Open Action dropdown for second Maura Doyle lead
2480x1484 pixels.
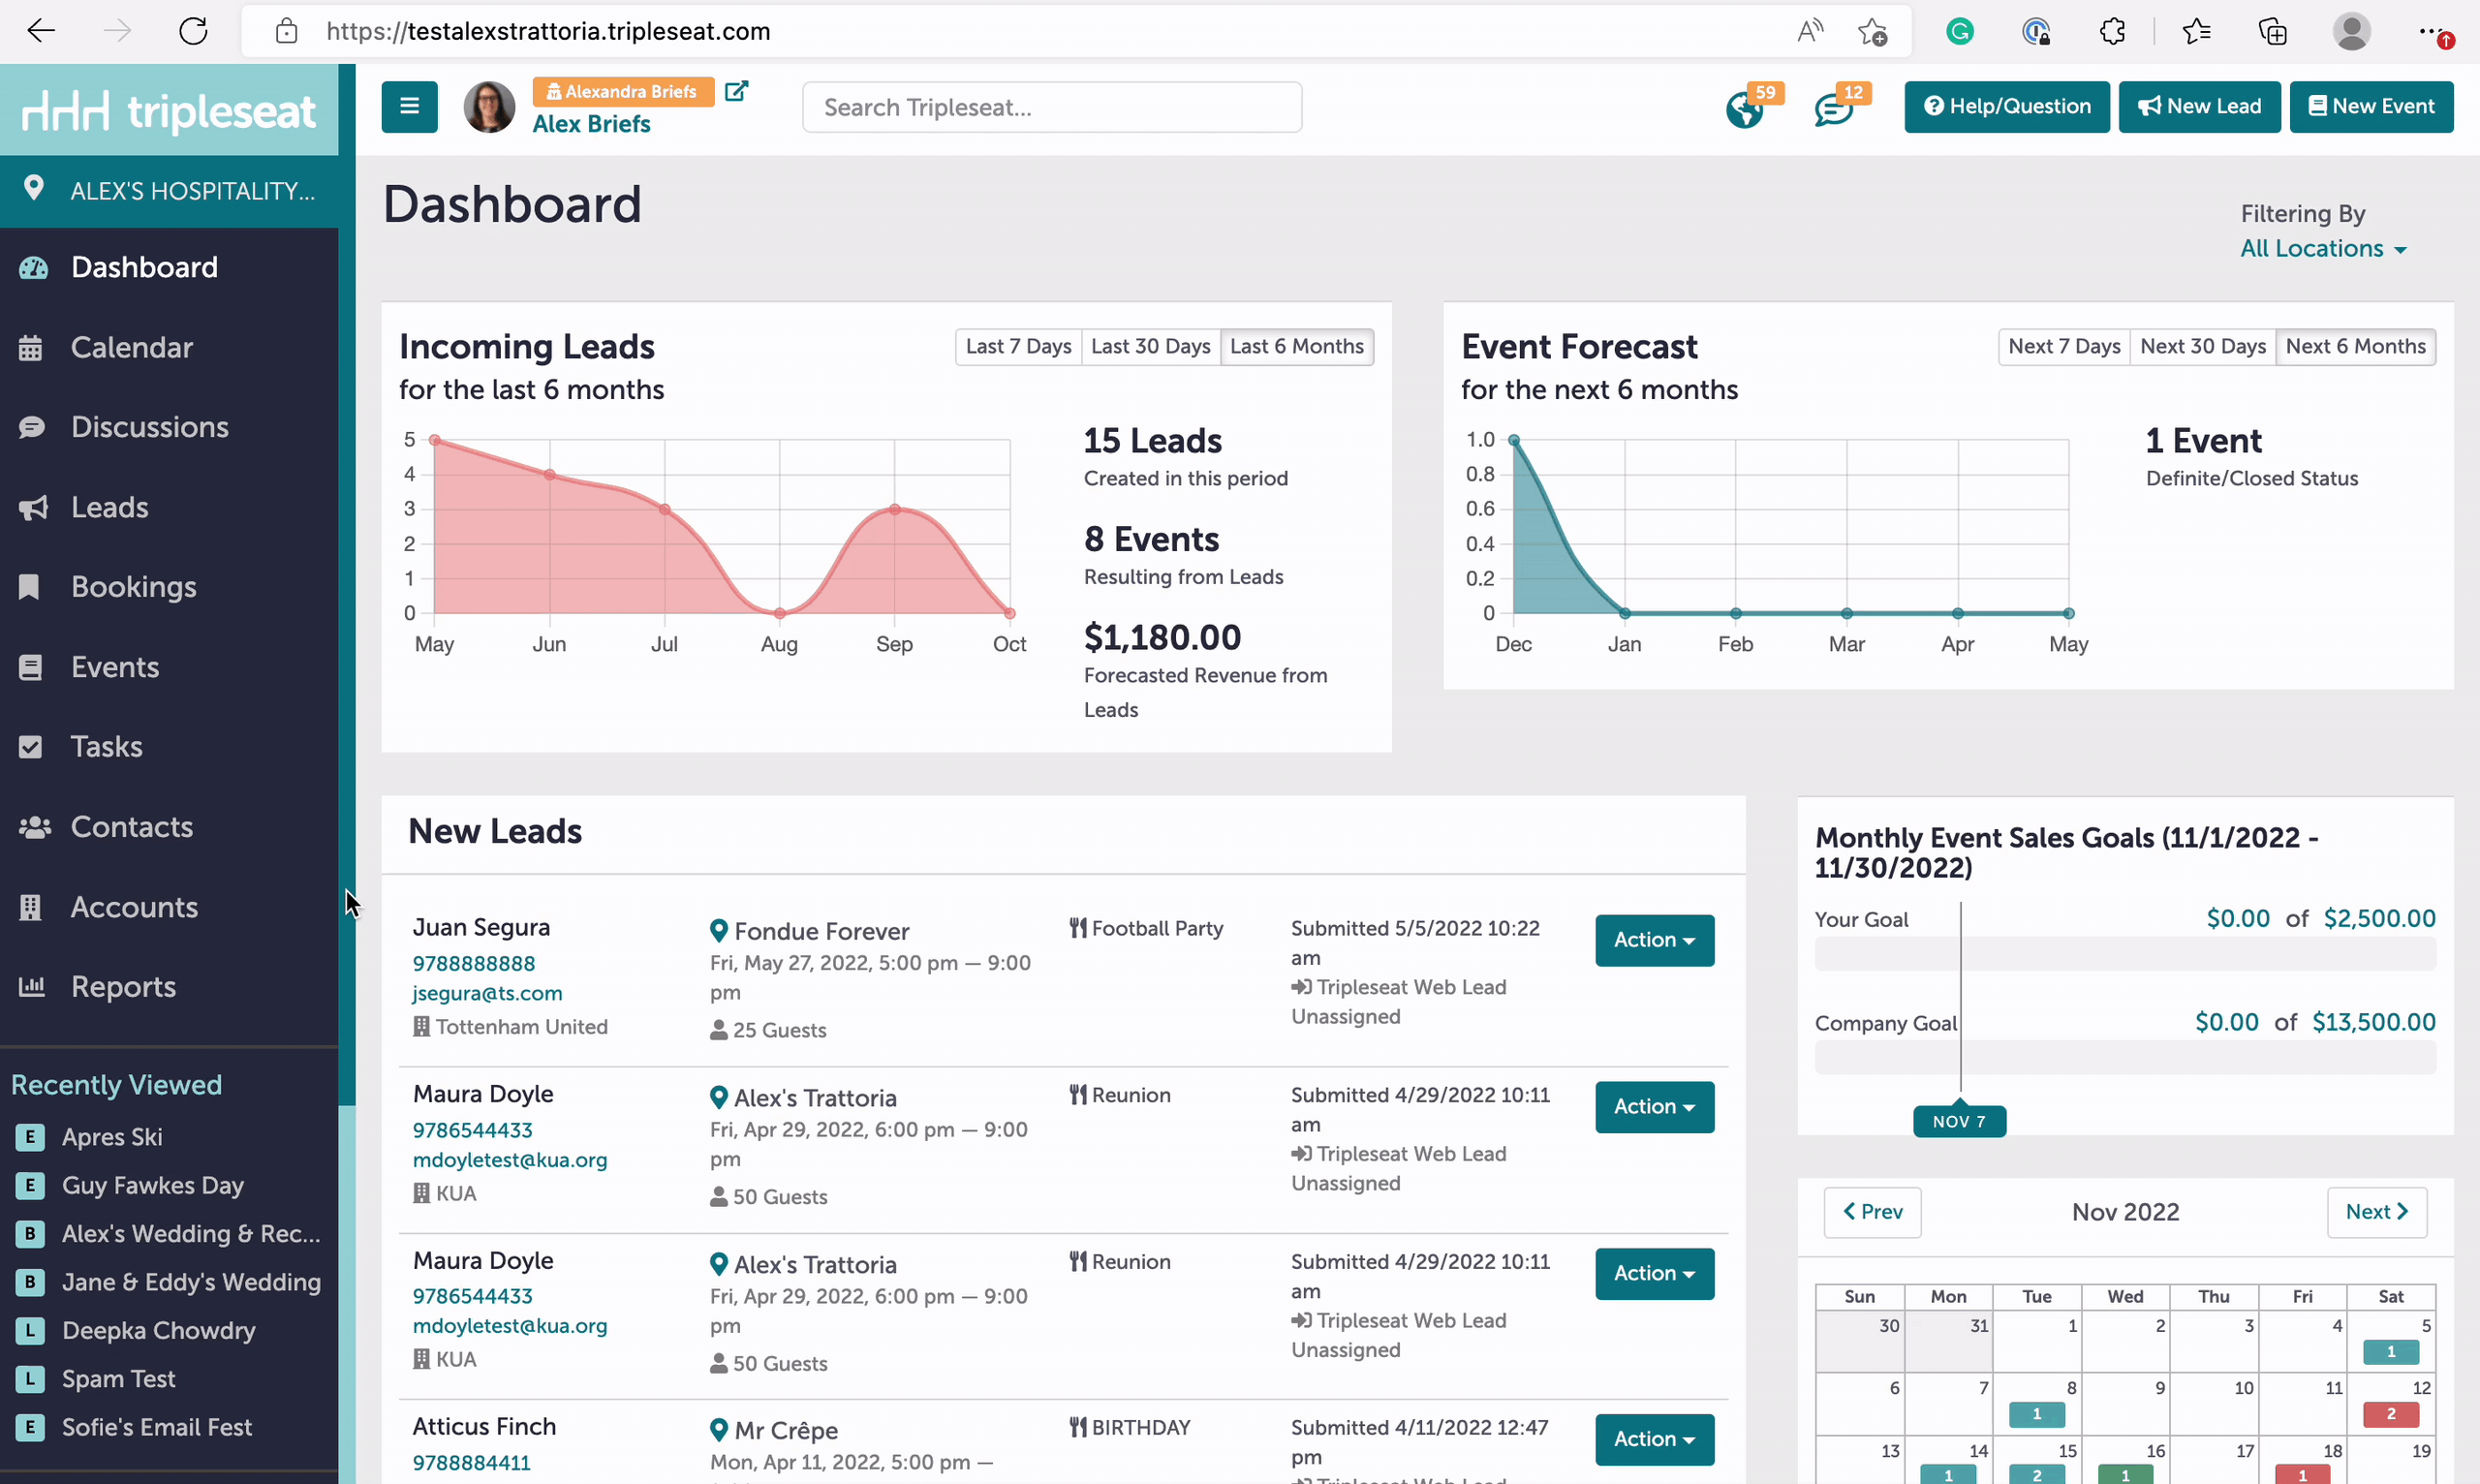coord(1654,1274)
